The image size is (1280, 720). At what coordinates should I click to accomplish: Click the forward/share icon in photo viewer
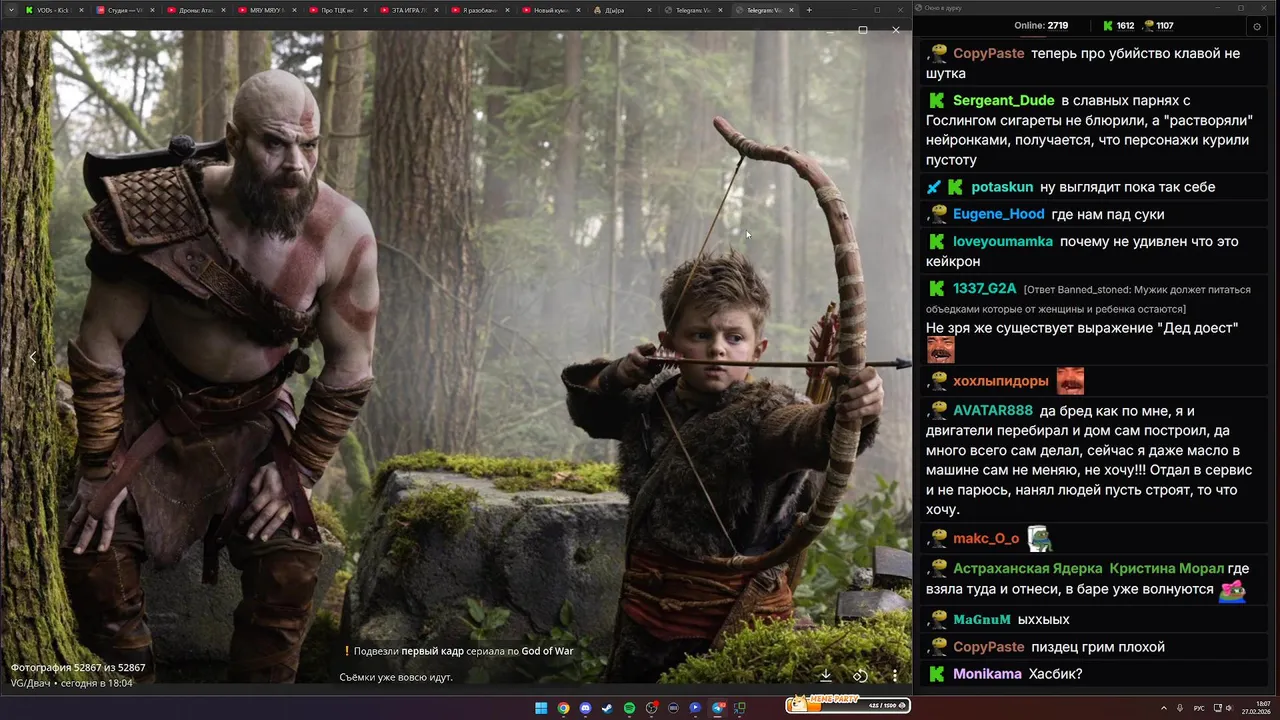pyautogui.click(x=859, y=676)
